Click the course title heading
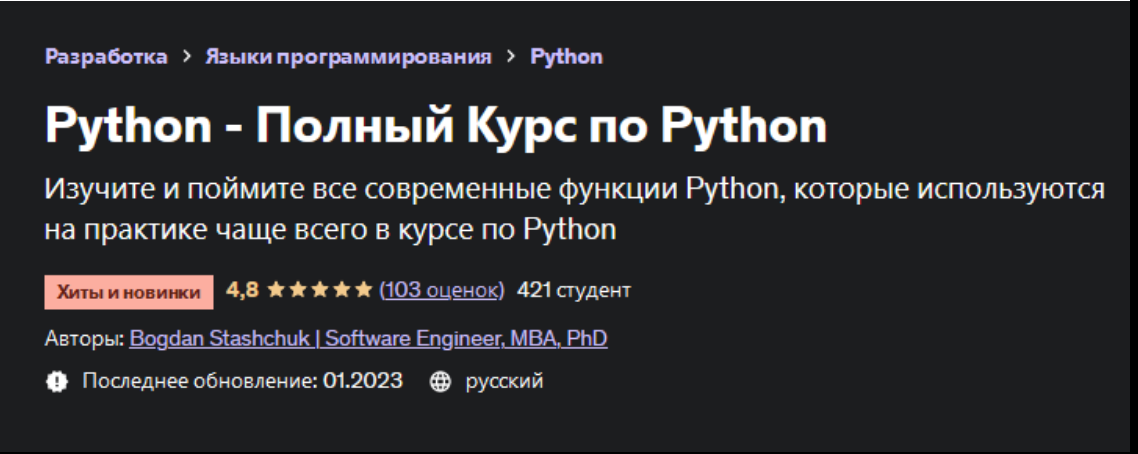Screen dimensions: 1138x454 click(436, 125)
